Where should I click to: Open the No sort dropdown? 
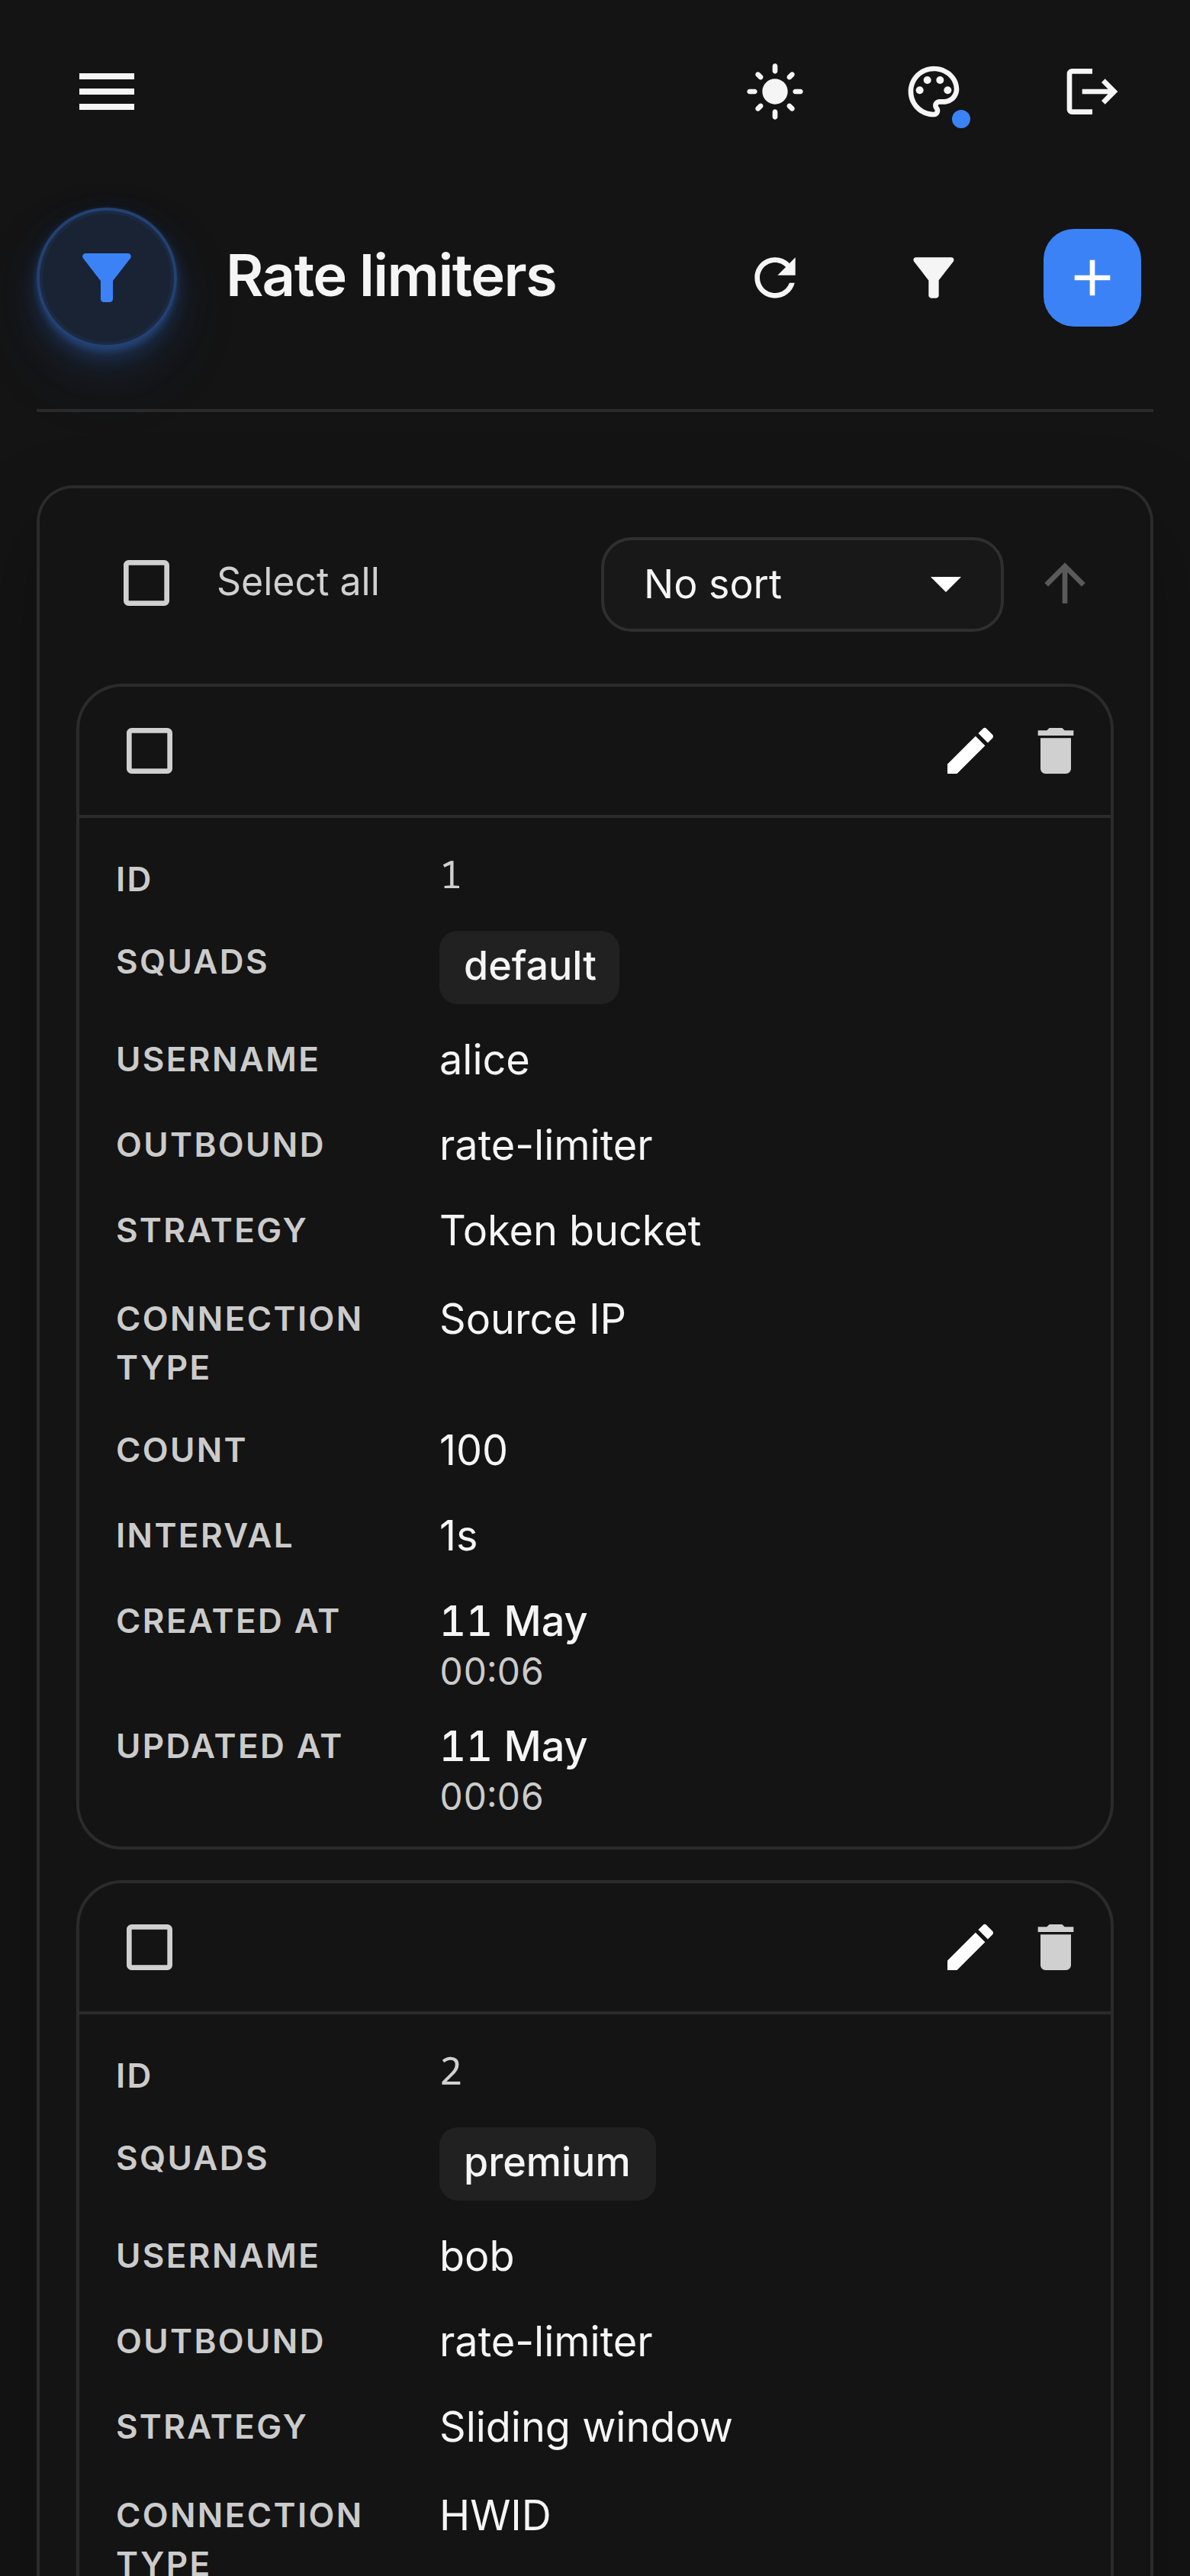(x=802, y=584)
